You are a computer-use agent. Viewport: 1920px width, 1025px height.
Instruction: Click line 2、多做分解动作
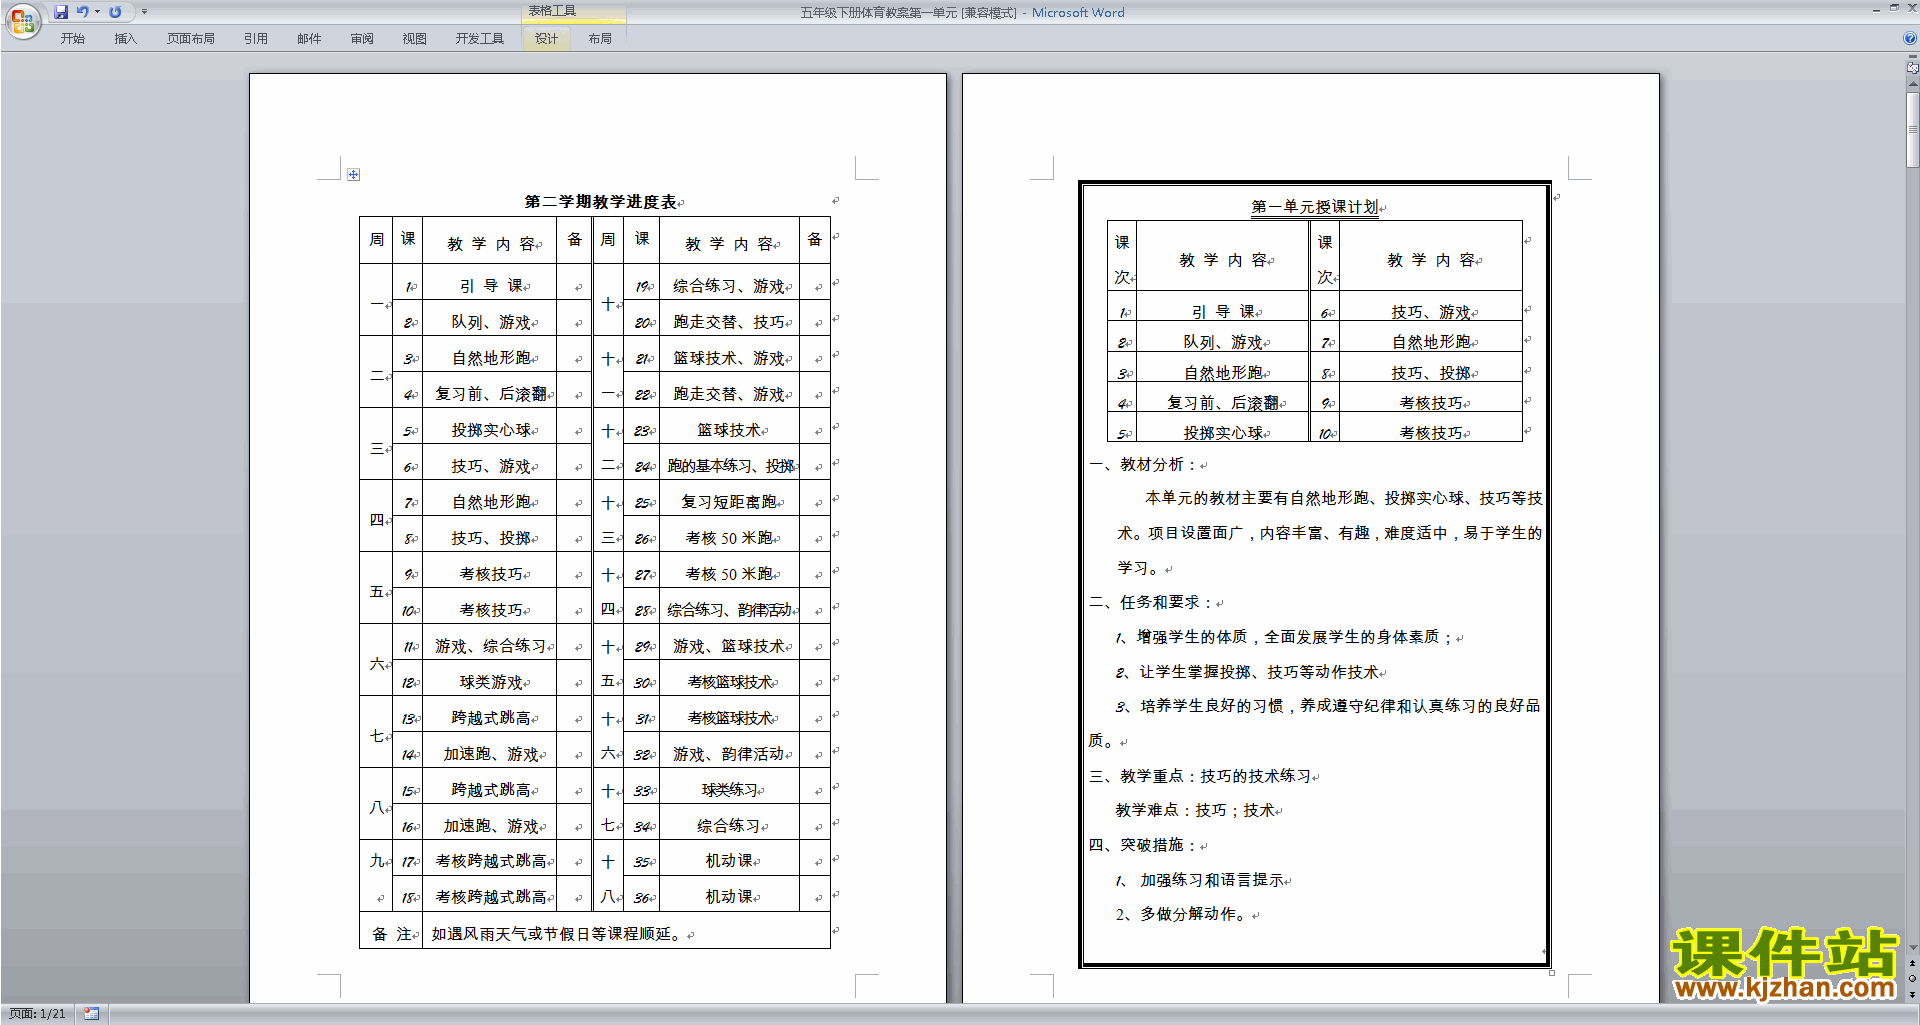(1182, 914)
